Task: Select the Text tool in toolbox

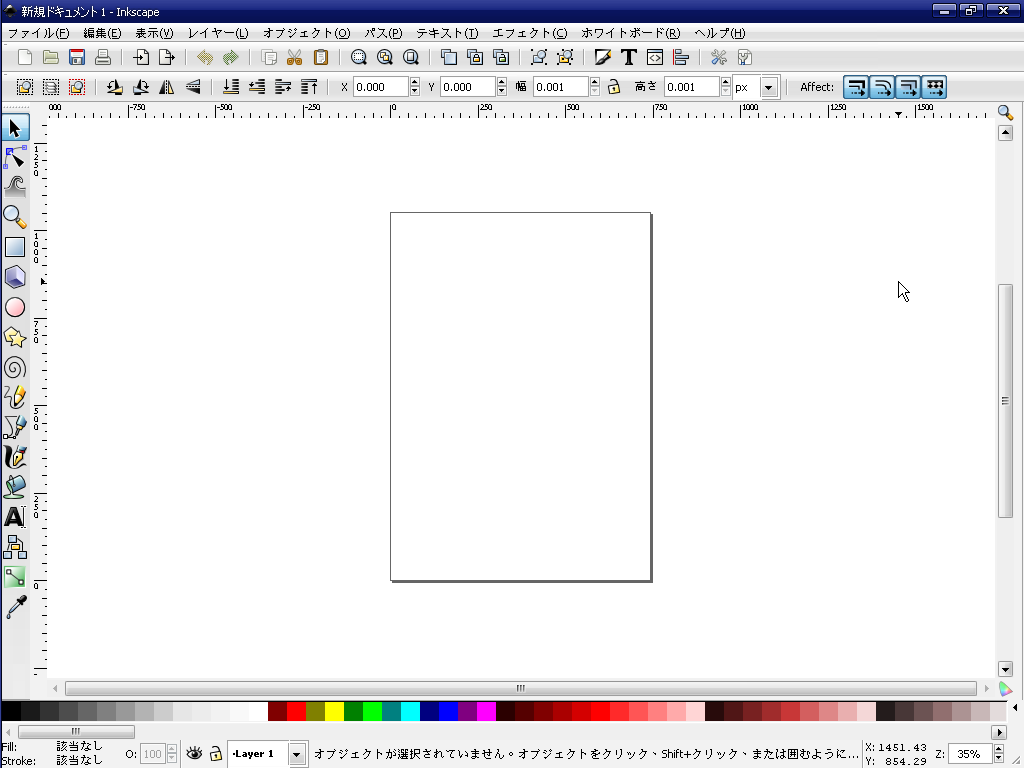Action: [x=15, y=517]
